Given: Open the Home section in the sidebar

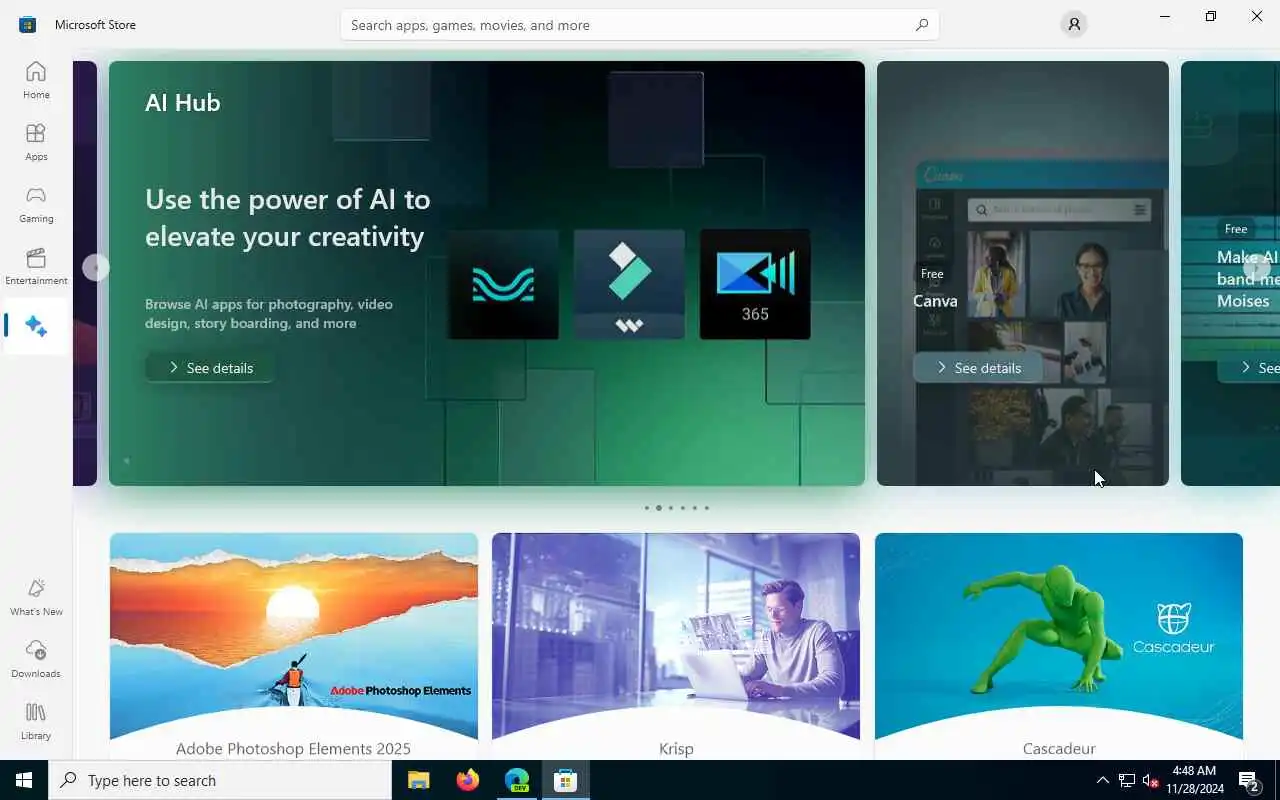Looking at the screenshot, I should [x=36, y=80].
